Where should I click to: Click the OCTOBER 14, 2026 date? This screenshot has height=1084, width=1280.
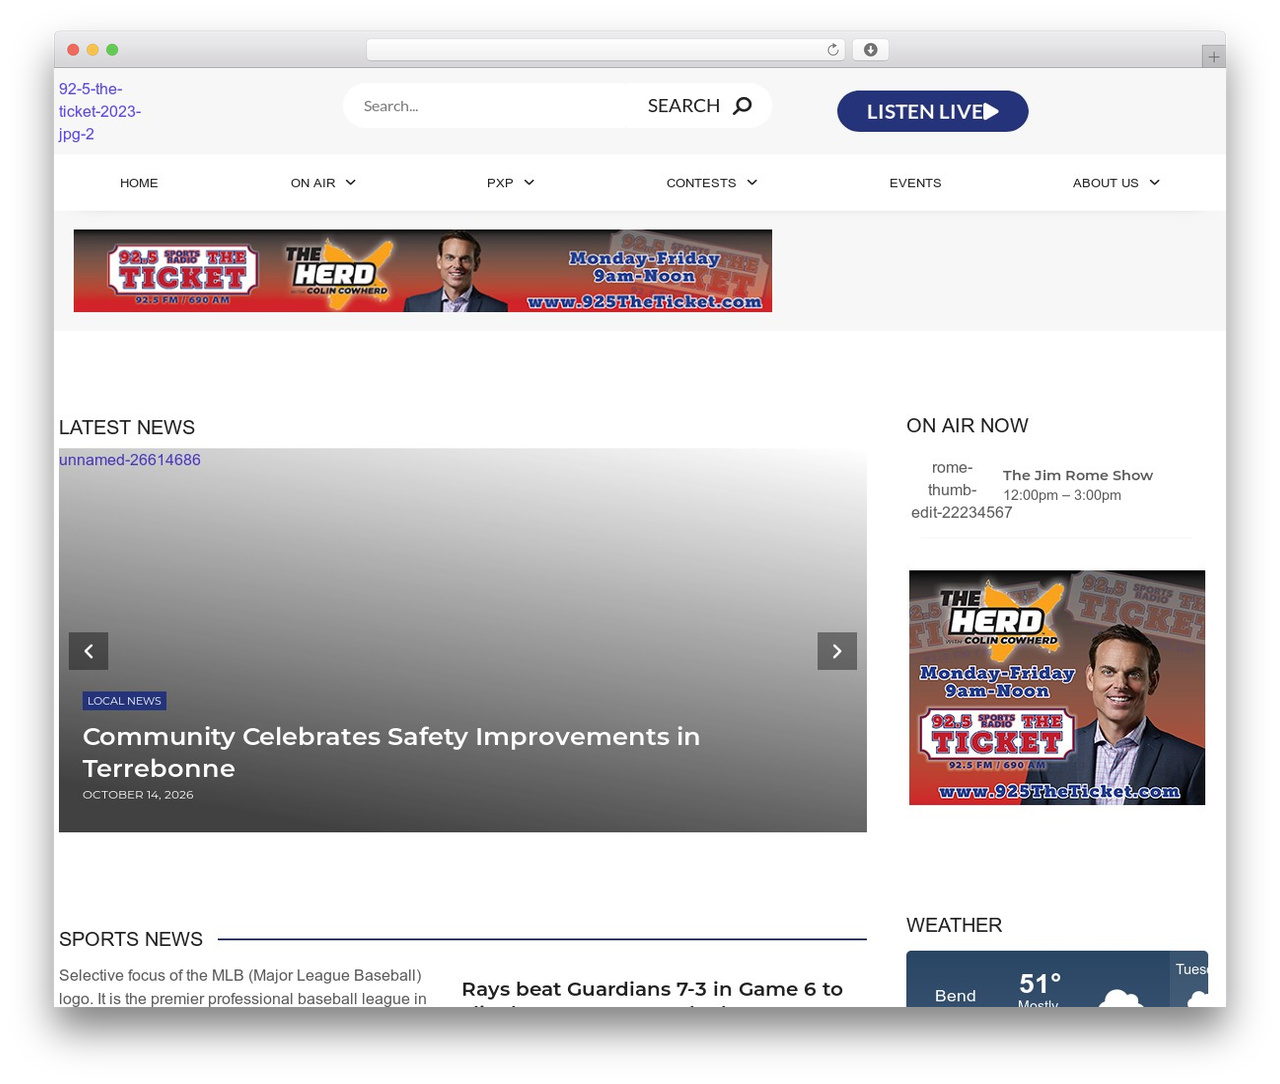(138, 795)
